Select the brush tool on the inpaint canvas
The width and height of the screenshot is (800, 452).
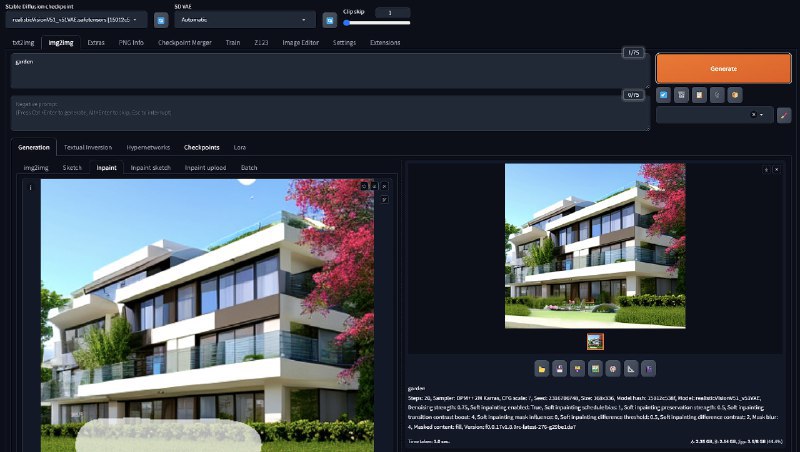(x=384, y=199)
